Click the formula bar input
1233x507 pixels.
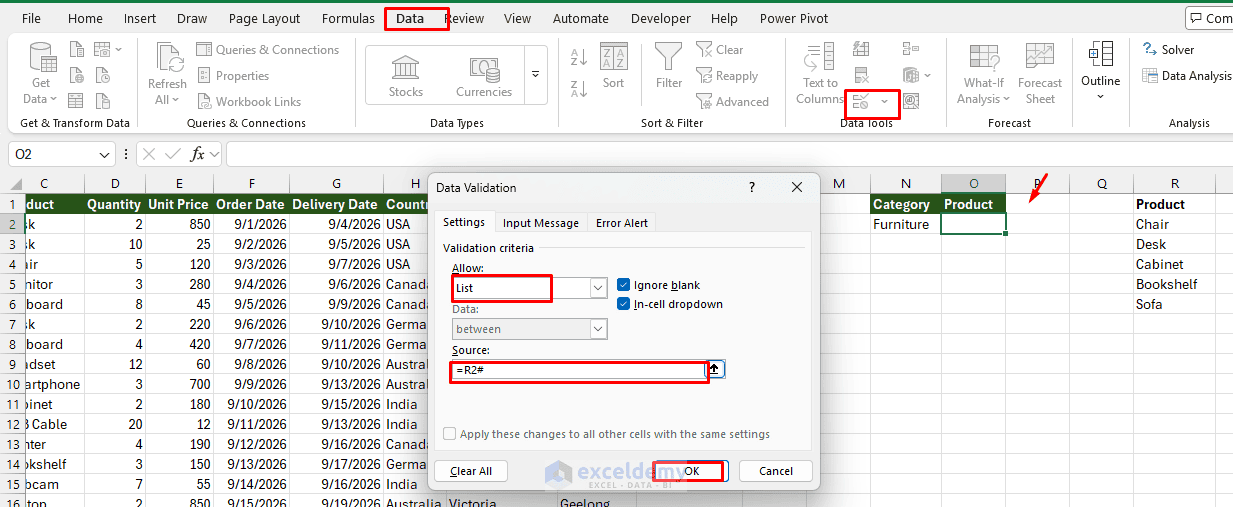pyautogui.click(x=729, y=154)
